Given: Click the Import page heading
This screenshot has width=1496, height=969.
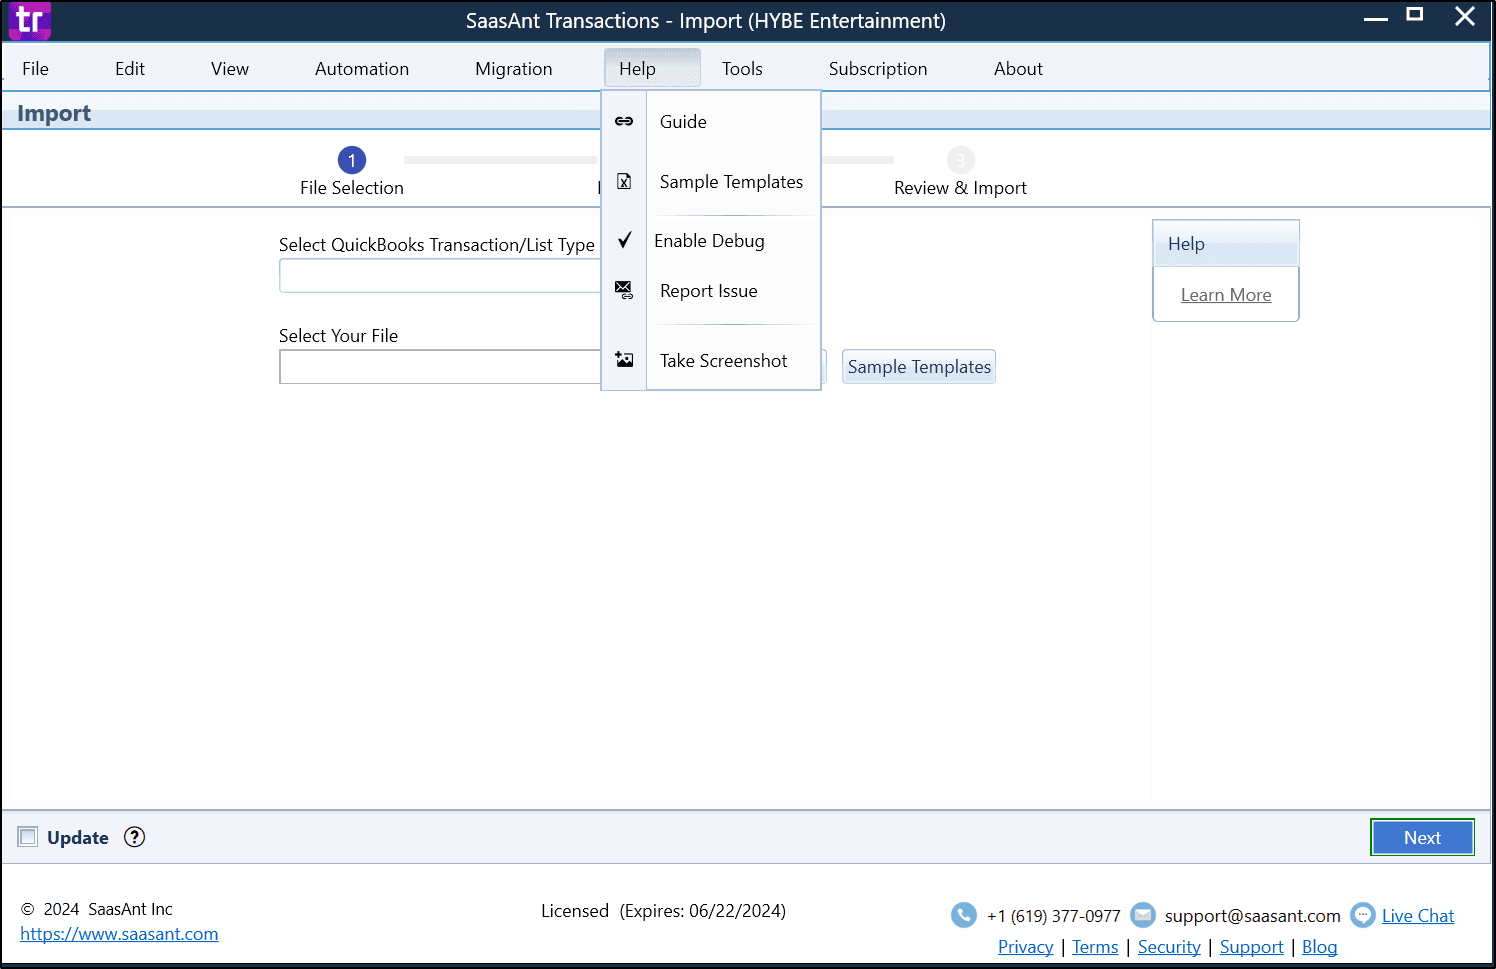Looking at the screenshot, I should click(x=54, y=113).
